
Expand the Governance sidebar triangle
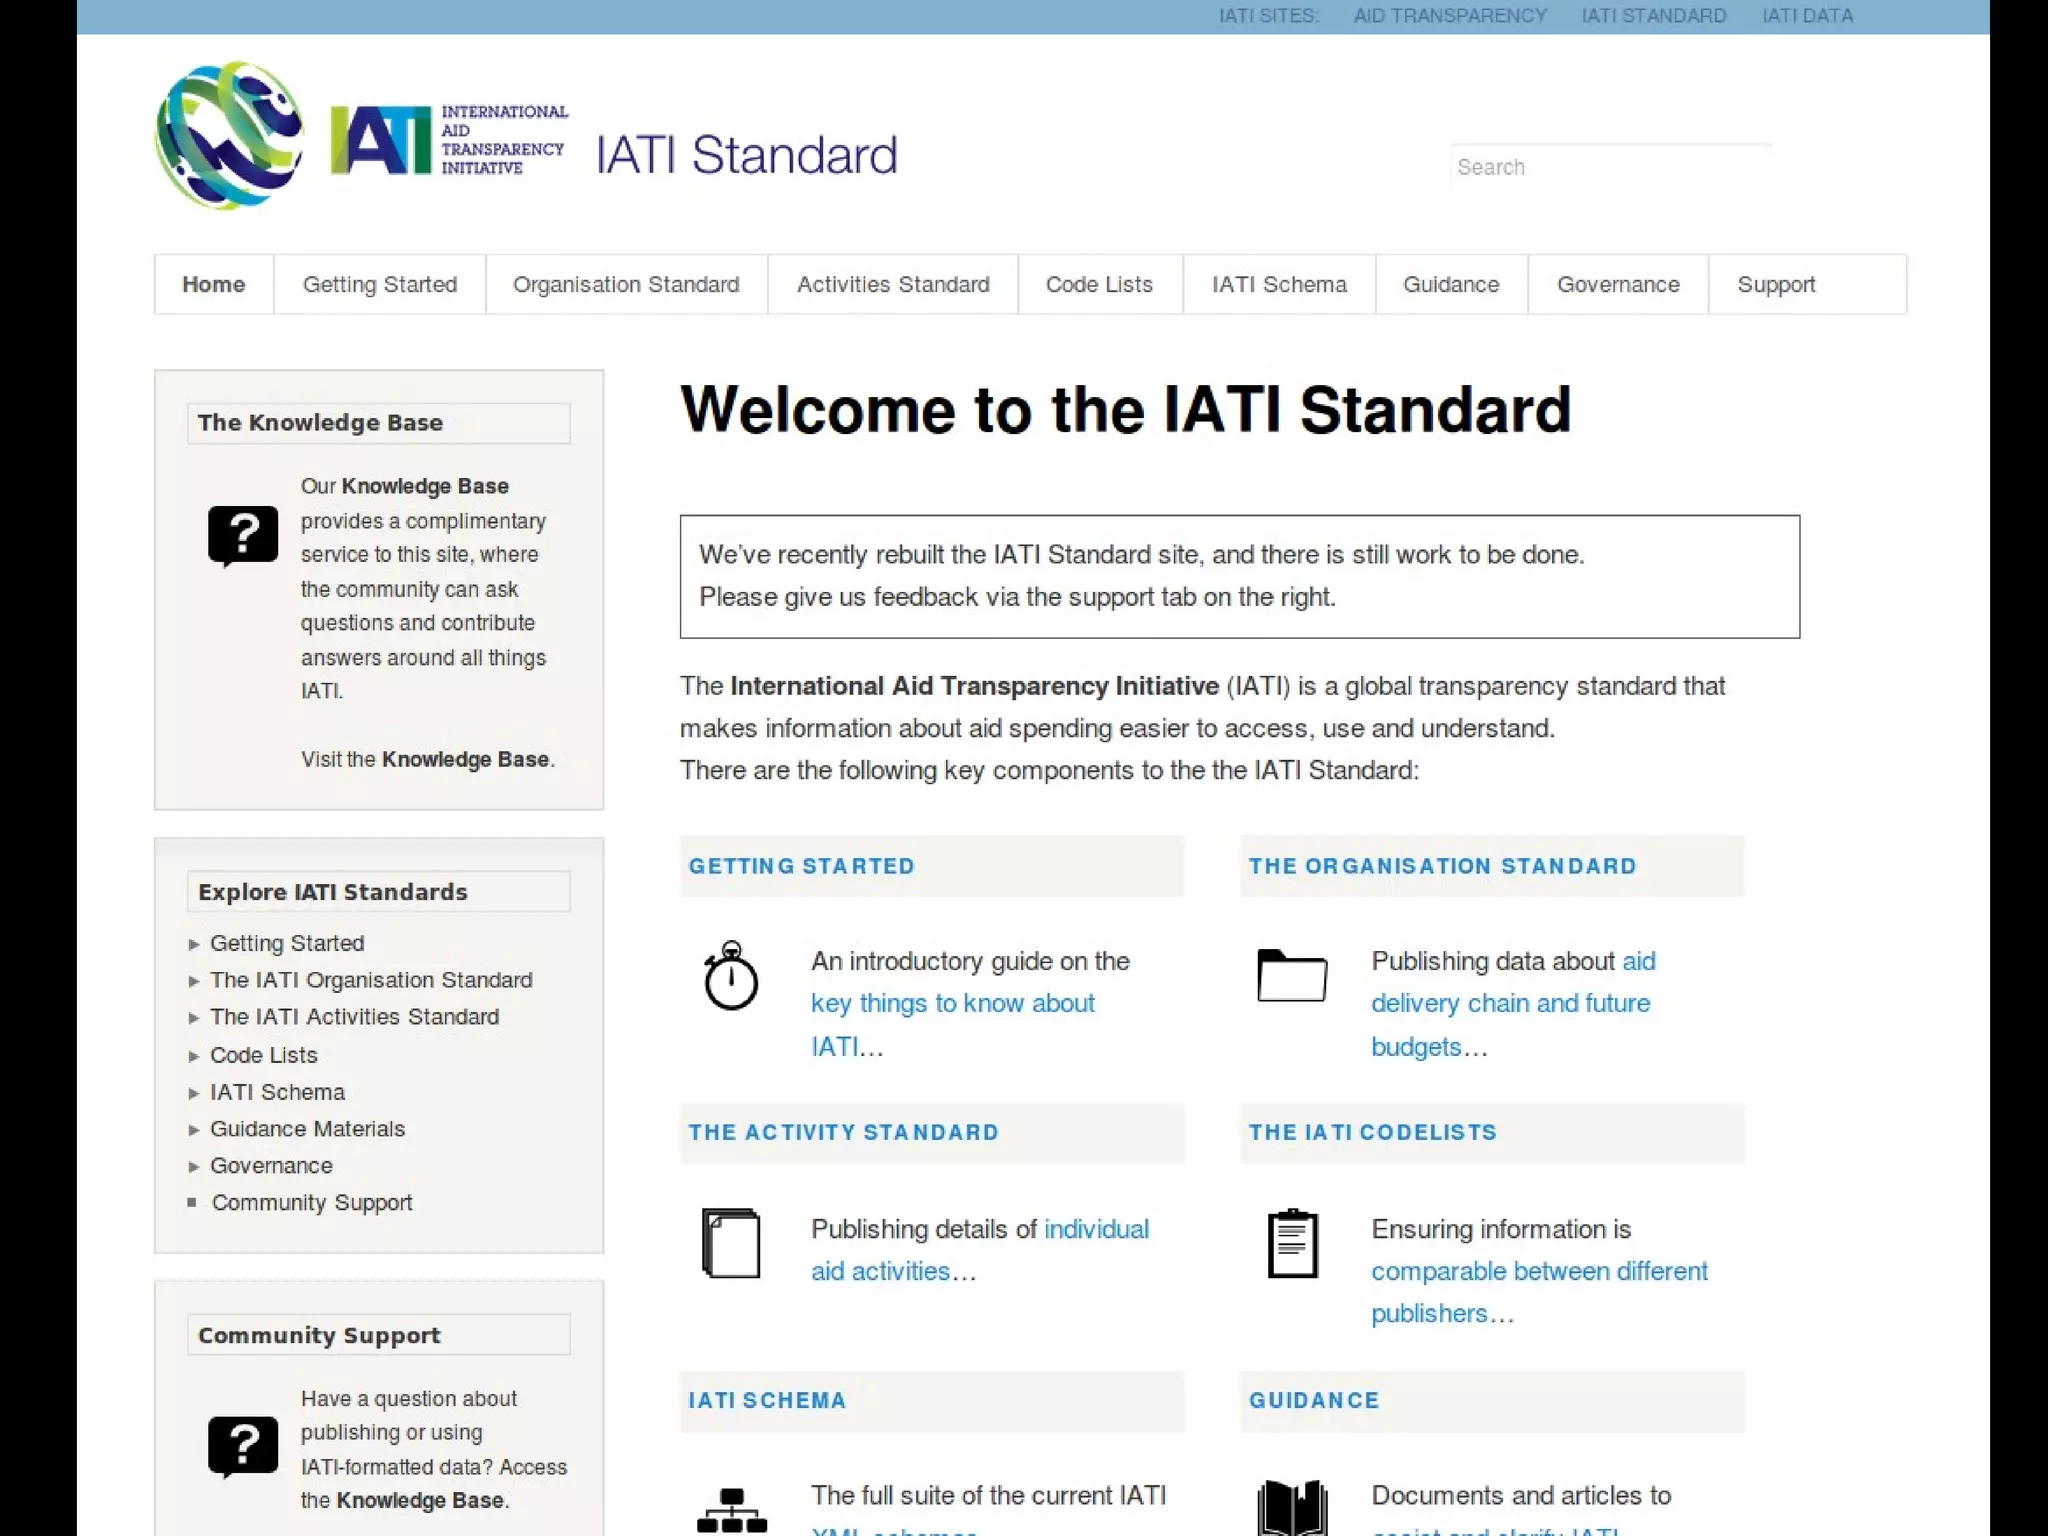tap(194, 1167)
